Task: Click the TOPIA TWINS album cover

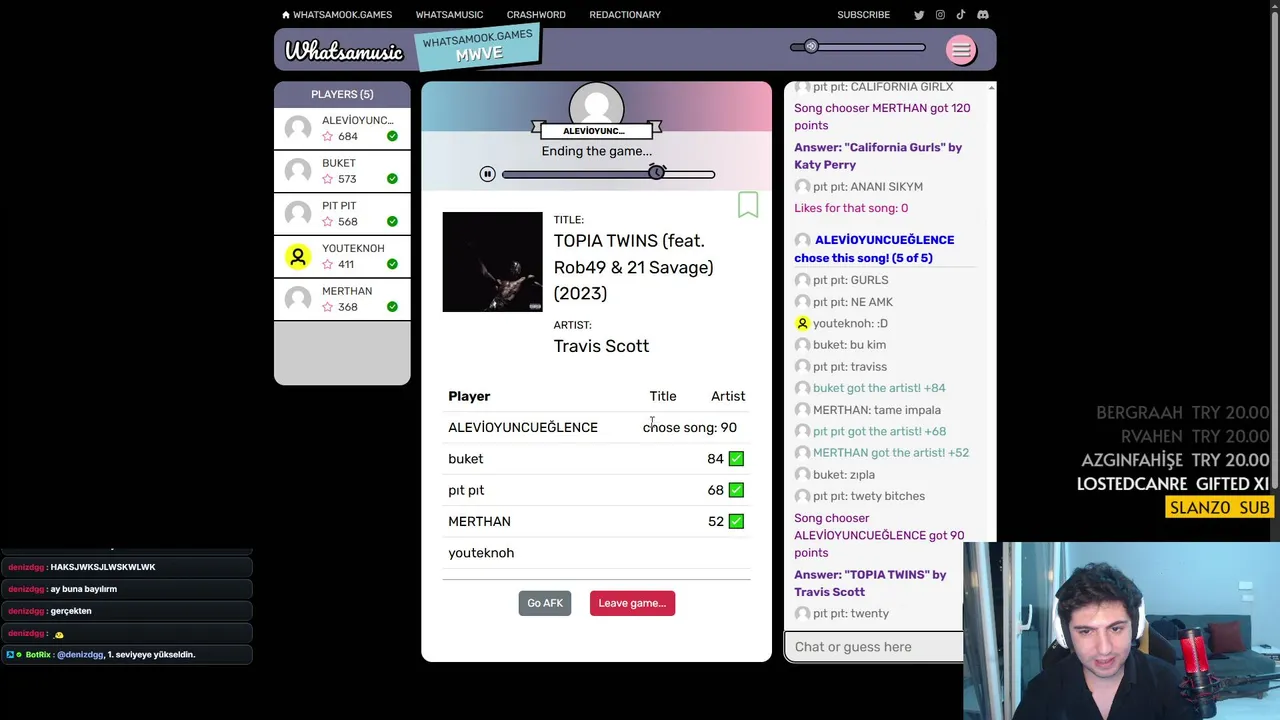Action: click(492, 262)
